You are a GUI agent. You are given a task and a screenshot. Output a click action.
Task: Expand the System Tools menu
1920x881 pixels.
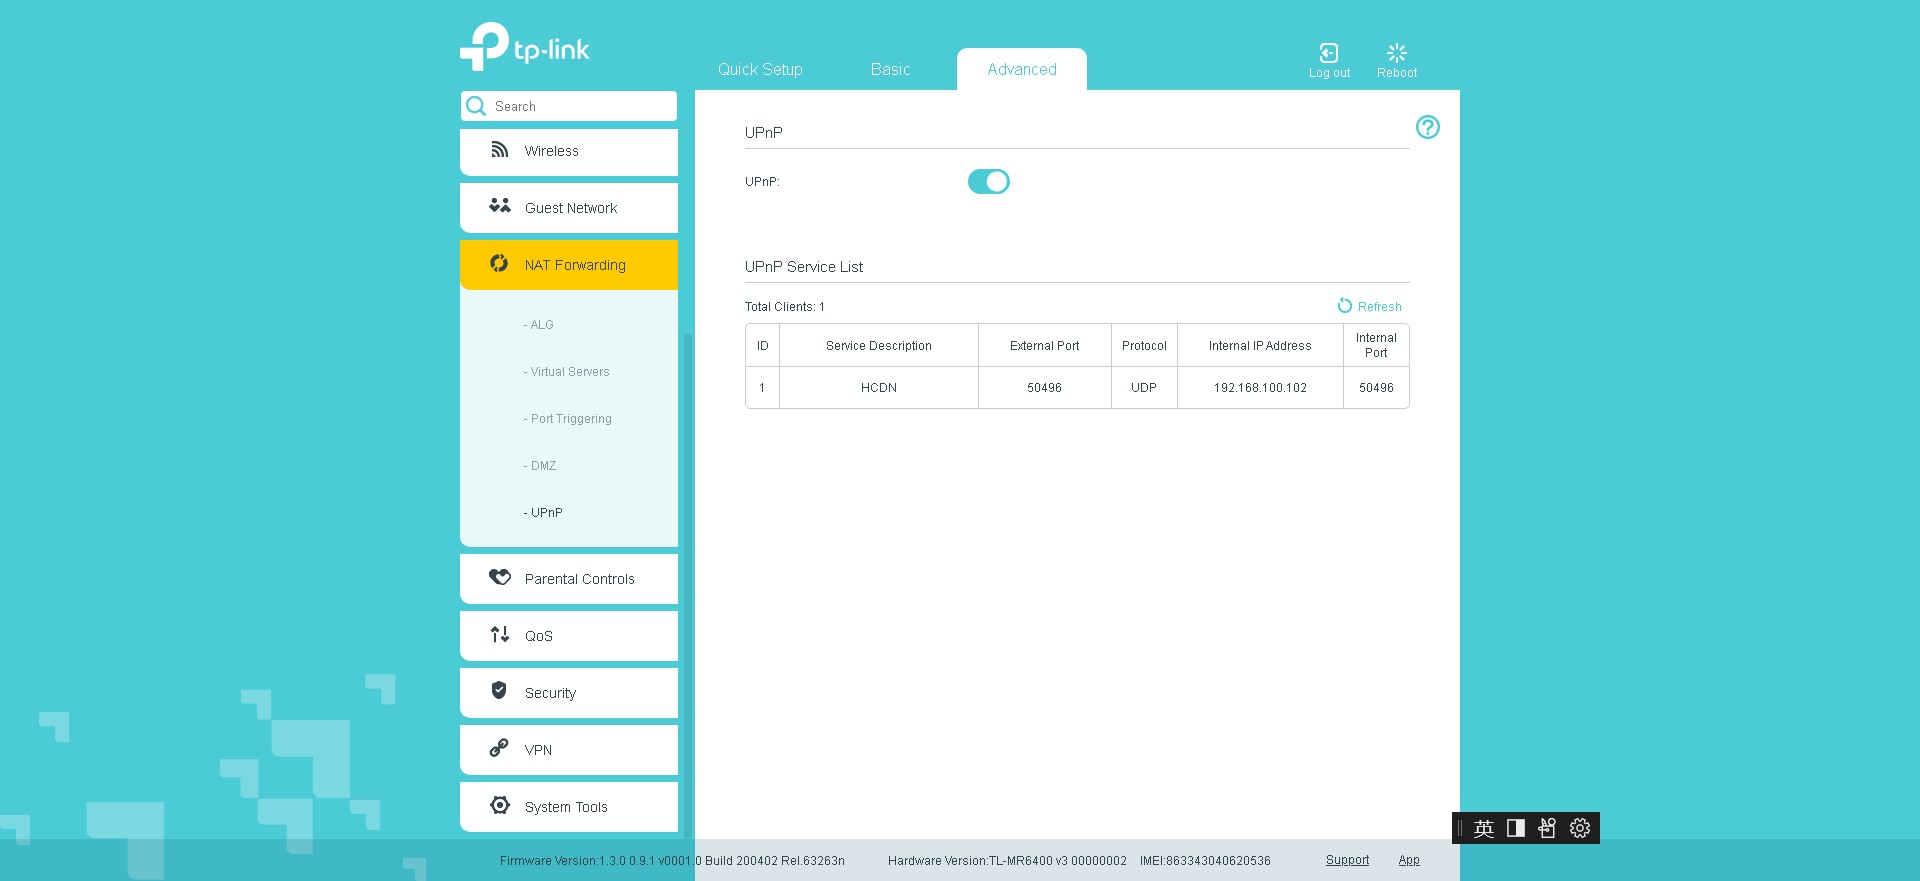click(569, 807)
